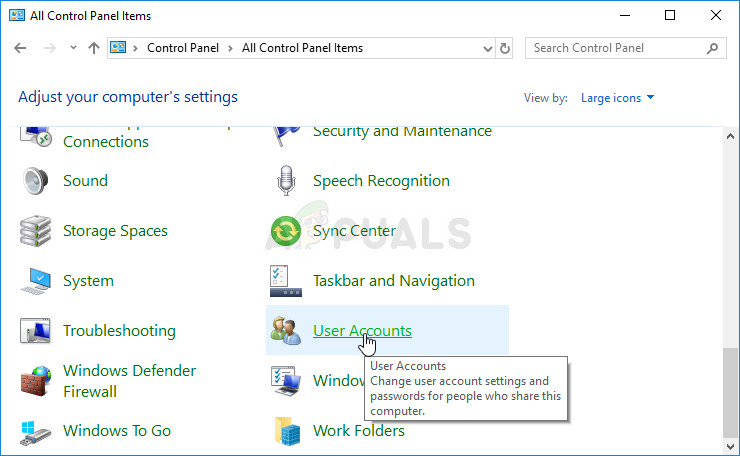Click All Control Panel Items breadcrumb

(303, 48)
